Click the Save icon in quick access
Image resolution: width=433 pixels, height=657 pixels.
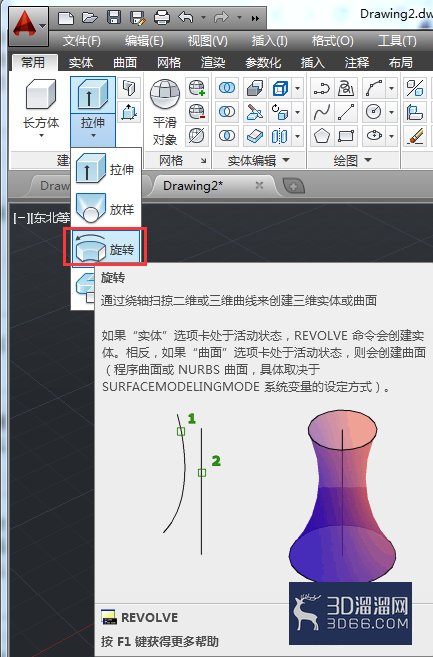114,18
